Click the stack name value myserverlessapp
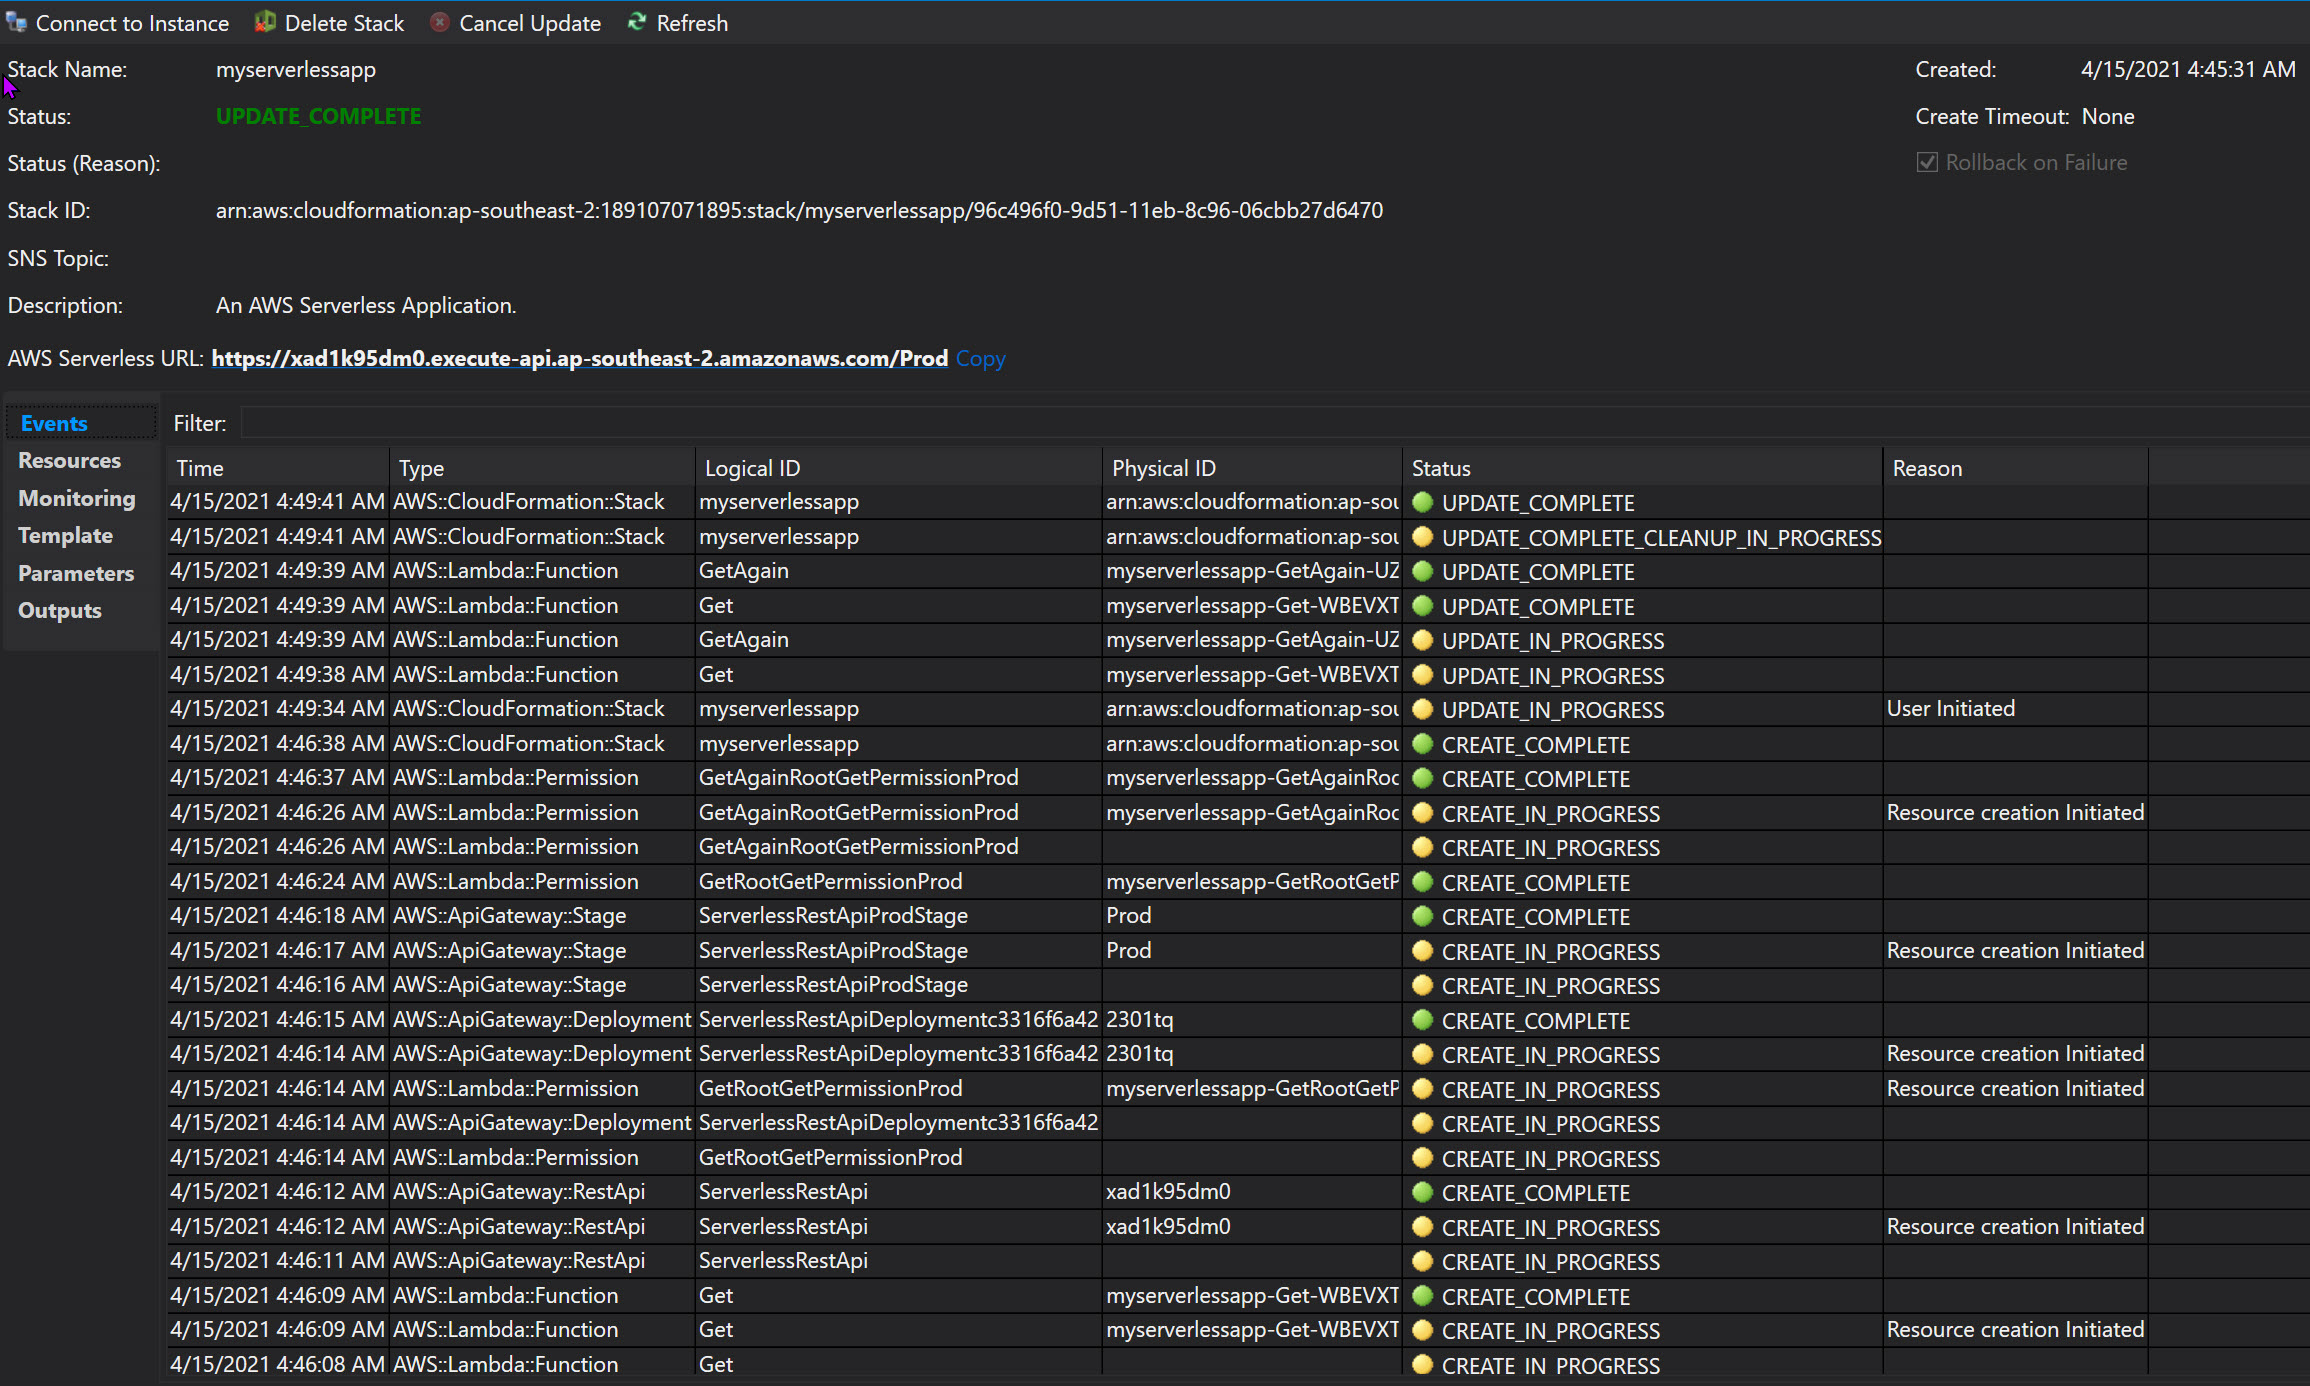The width and height of the screenshot is (2310, 1386). pyautogui.click(x=296, y=69)
